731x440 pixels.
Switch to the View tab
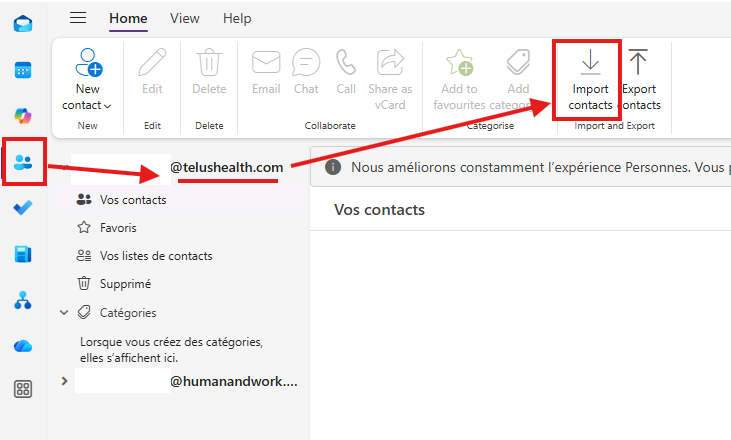click(185, 19)
